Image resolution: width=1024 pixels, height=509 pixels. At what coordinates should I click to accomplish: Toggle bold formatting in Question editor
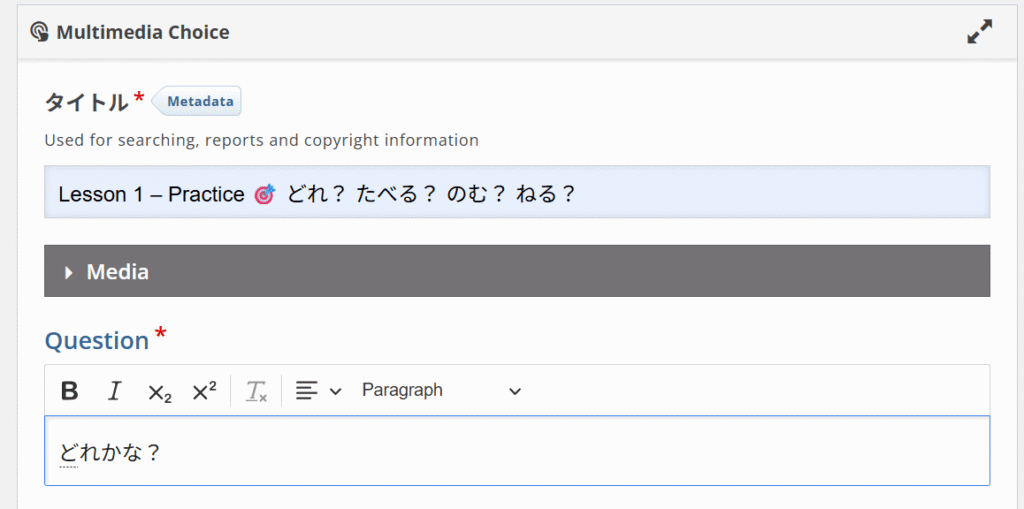69,390
